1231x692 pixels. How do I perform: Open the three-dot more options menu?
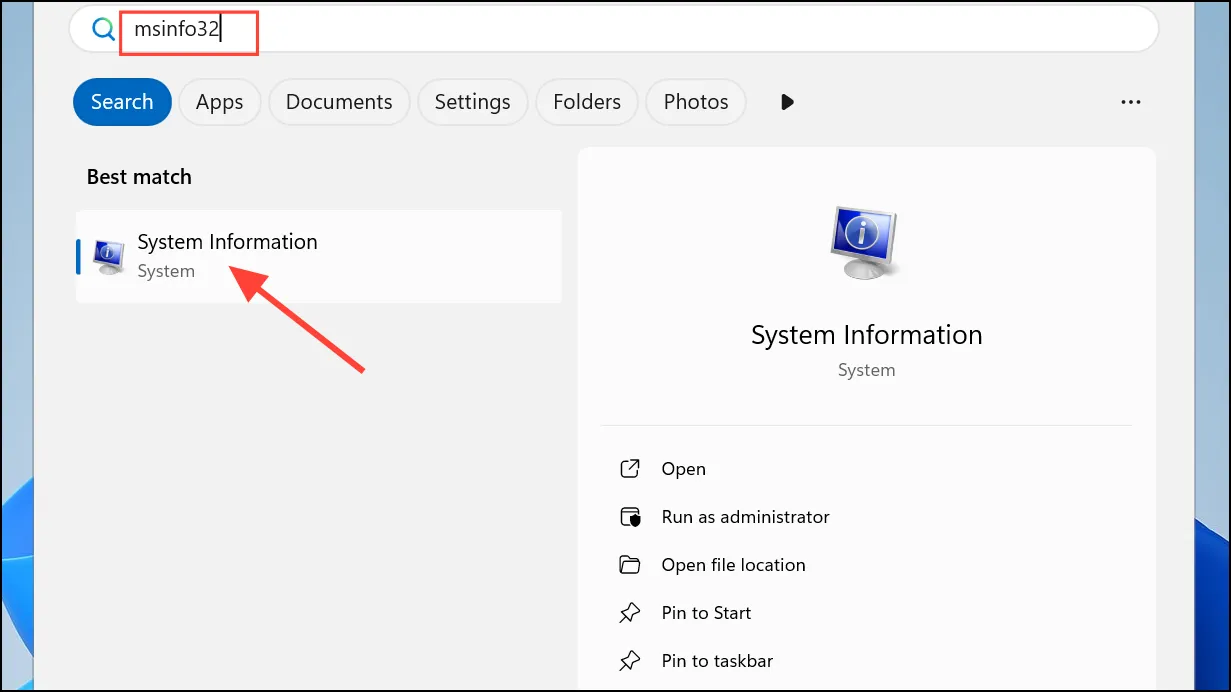pyautogui.click(x=1131, y=102)
